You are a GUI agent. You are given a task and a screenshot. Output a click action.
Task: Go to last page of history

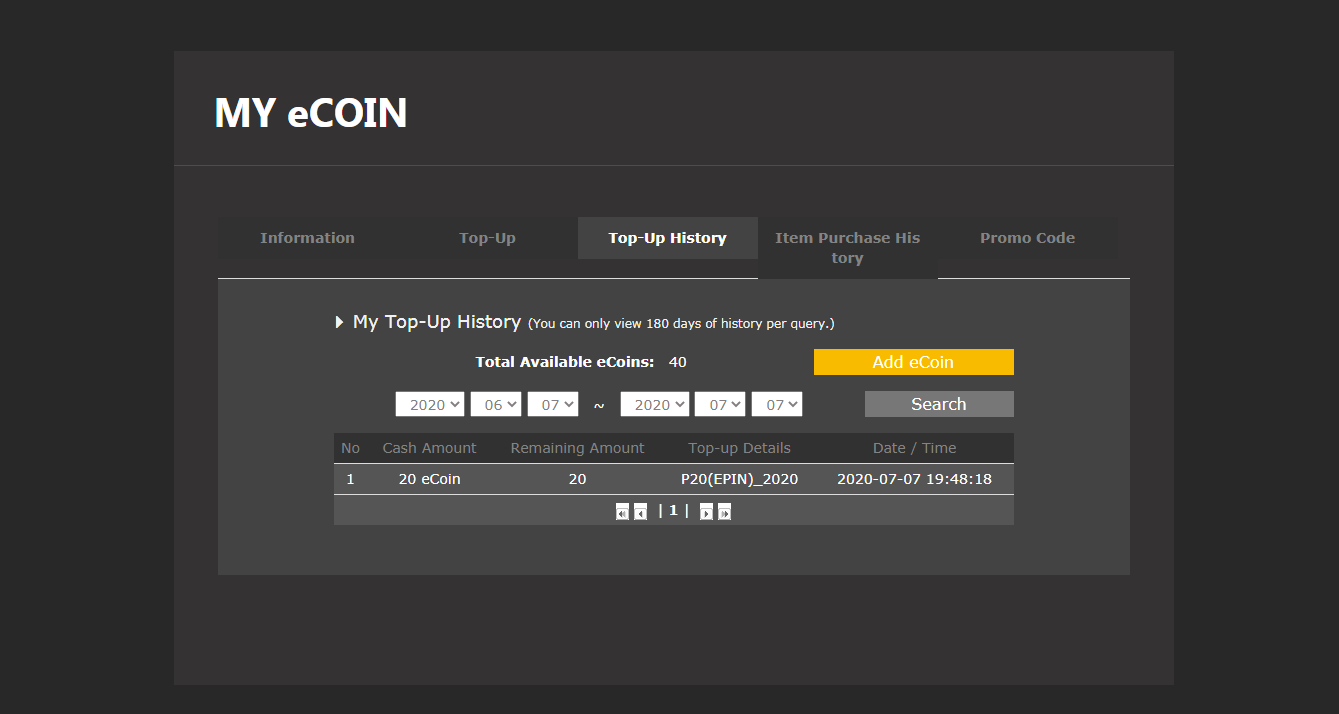724,512
